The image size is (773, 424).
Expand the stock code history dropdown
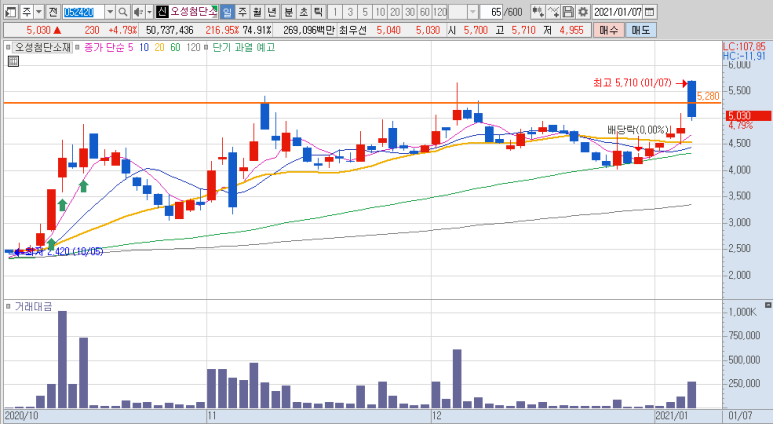tap(107, 12)
